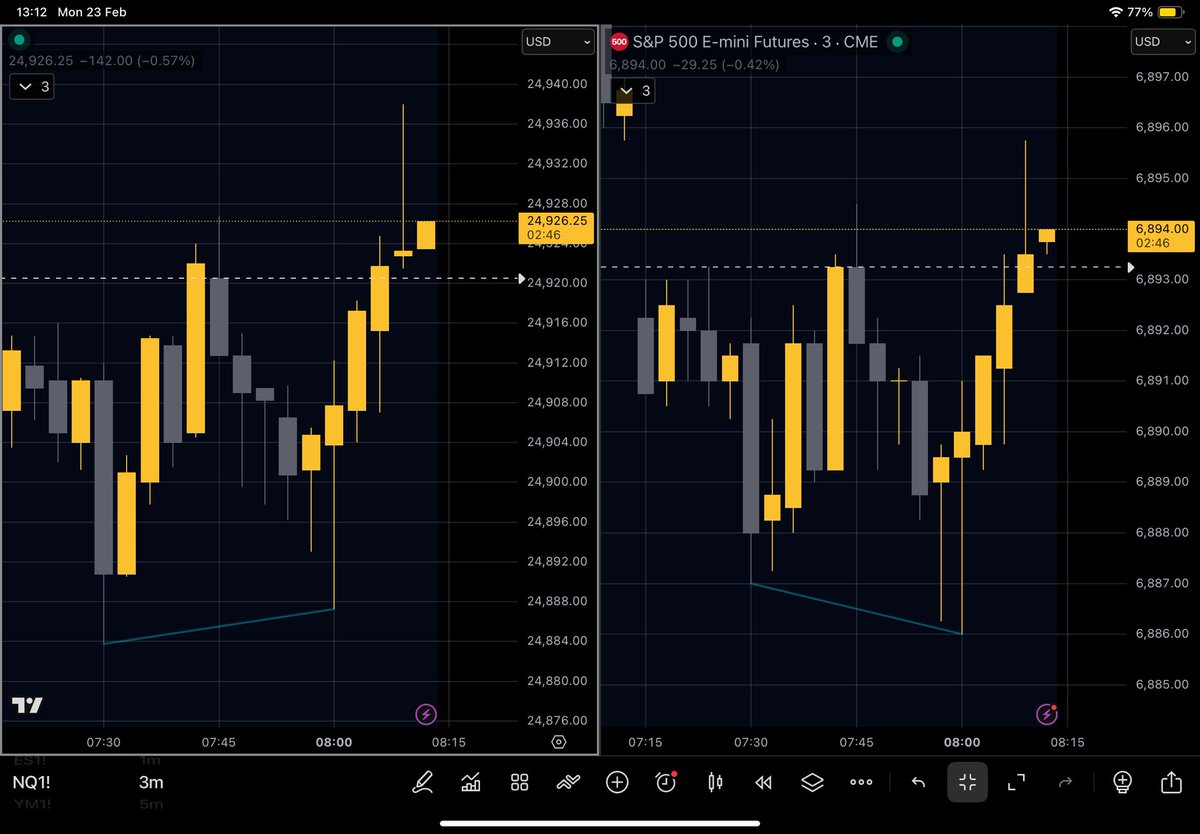This screenshot has width=1200, height=834.
Task: Tap the 24,876.00 price axis label
Action: pyautogui.click(x=556, y=720)
